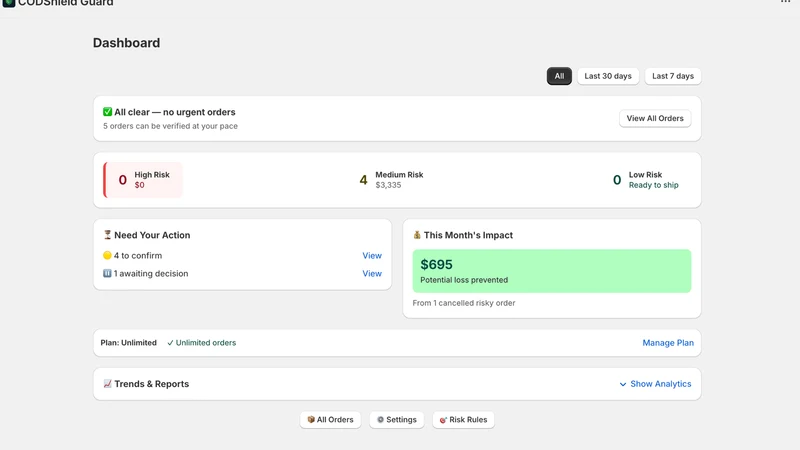This screenshot has width=800, height=450.
Task: Click the green checkmark All clear icon
Action: (x=107, y=112)
